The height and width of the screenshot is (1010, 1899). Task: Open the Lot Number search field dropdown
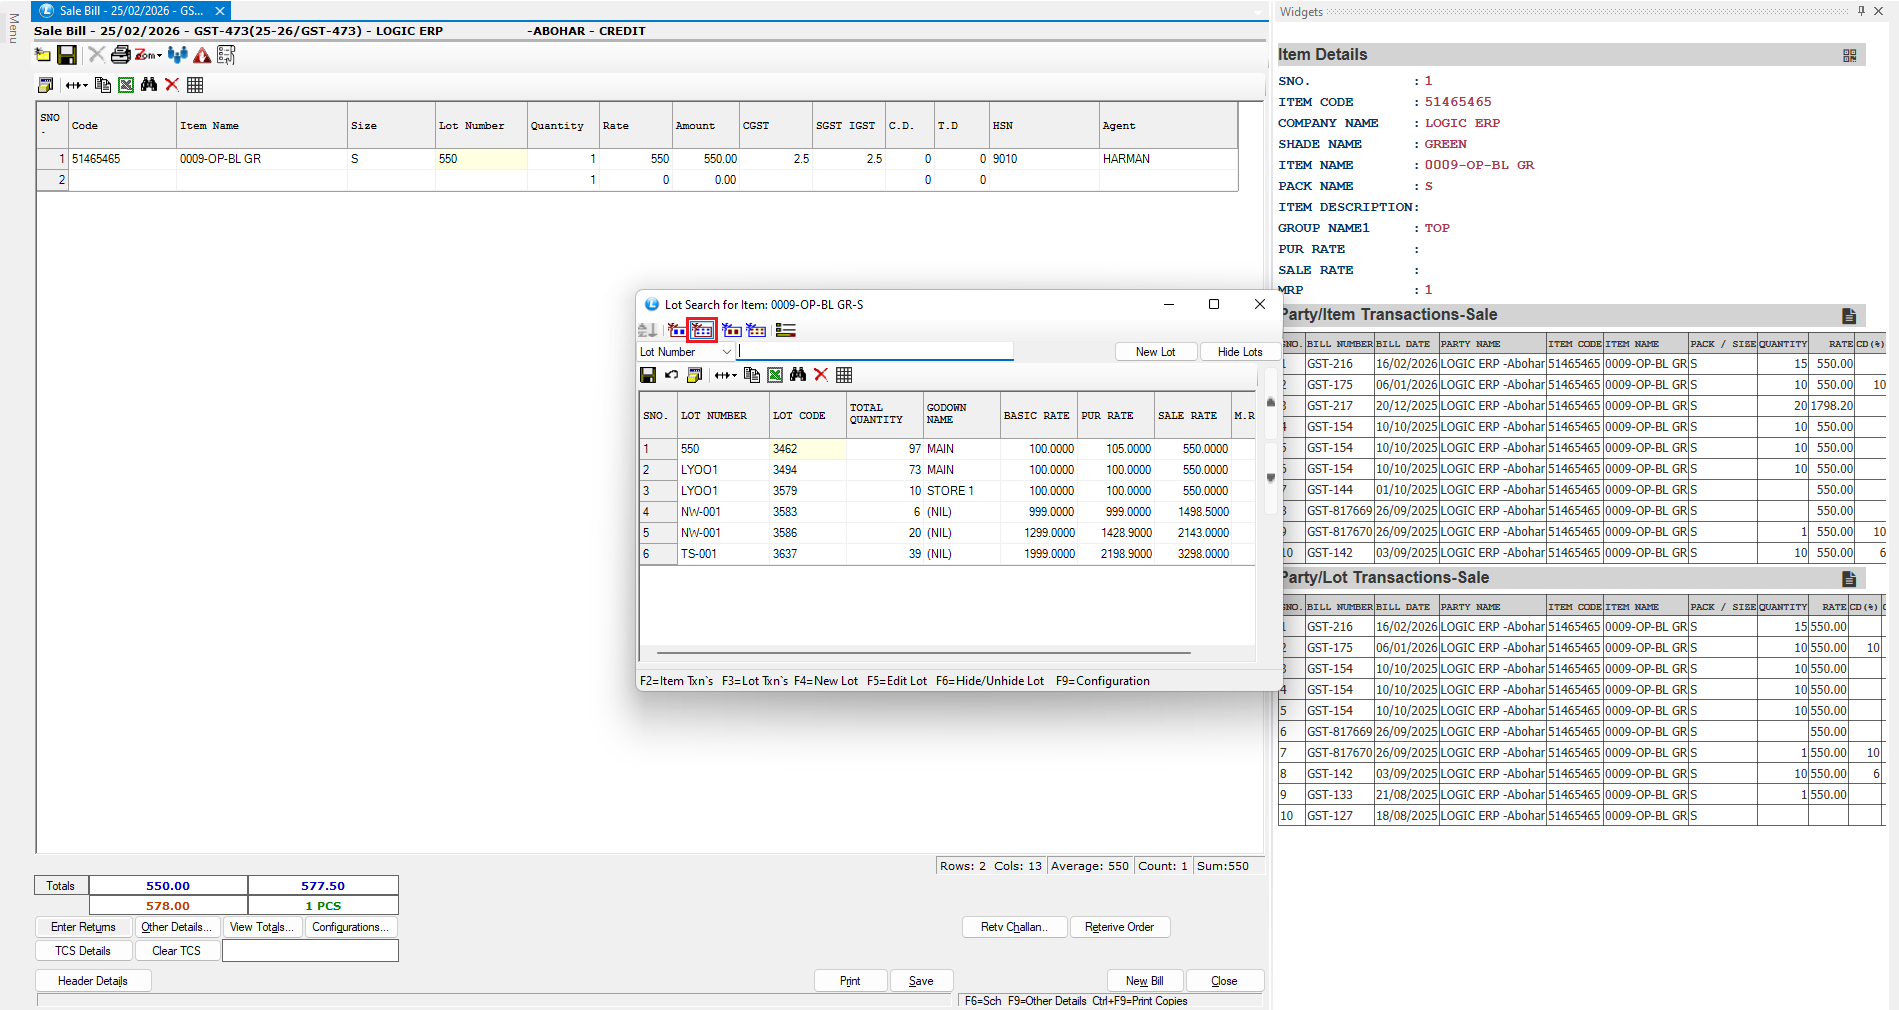click(x=726, y=352)
